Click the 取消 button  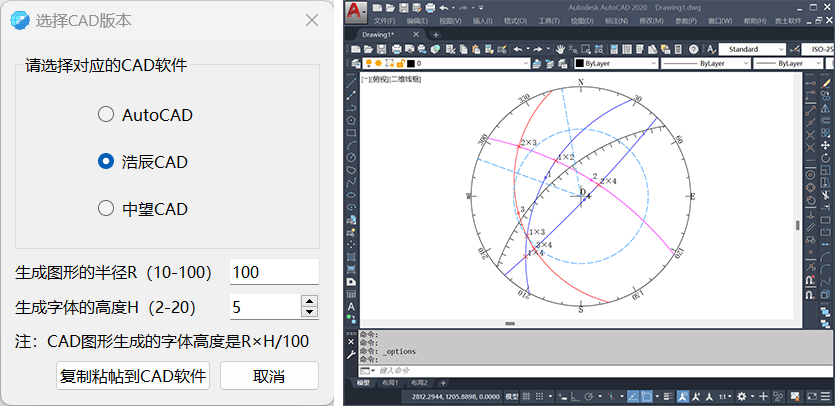click(x=269, y=376)
